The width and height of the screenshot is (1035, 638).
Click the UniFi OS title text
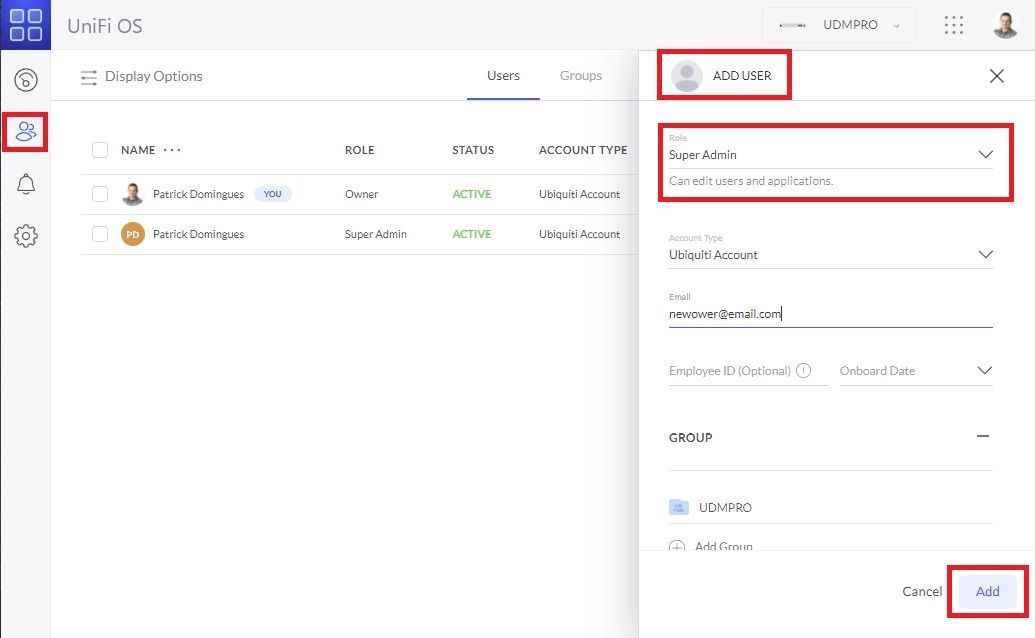[x=104, y=26]
